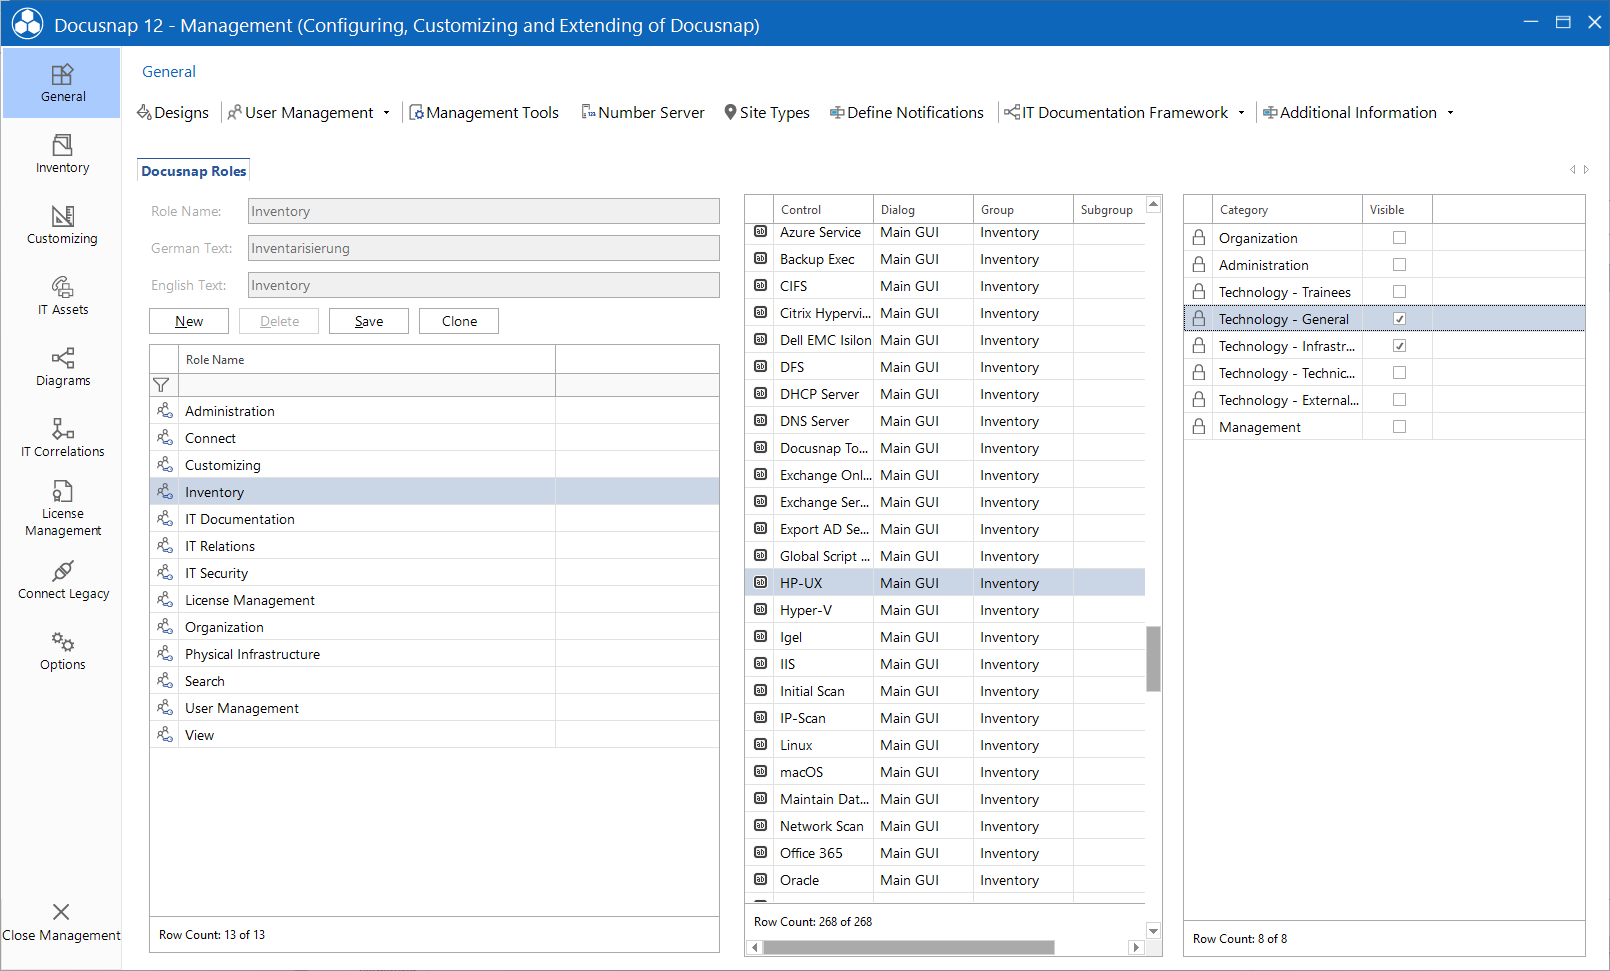This screenshot has height=971, width=1610.
Task: Switch to the Docusnap Roles tab
Action: point(193,171)
